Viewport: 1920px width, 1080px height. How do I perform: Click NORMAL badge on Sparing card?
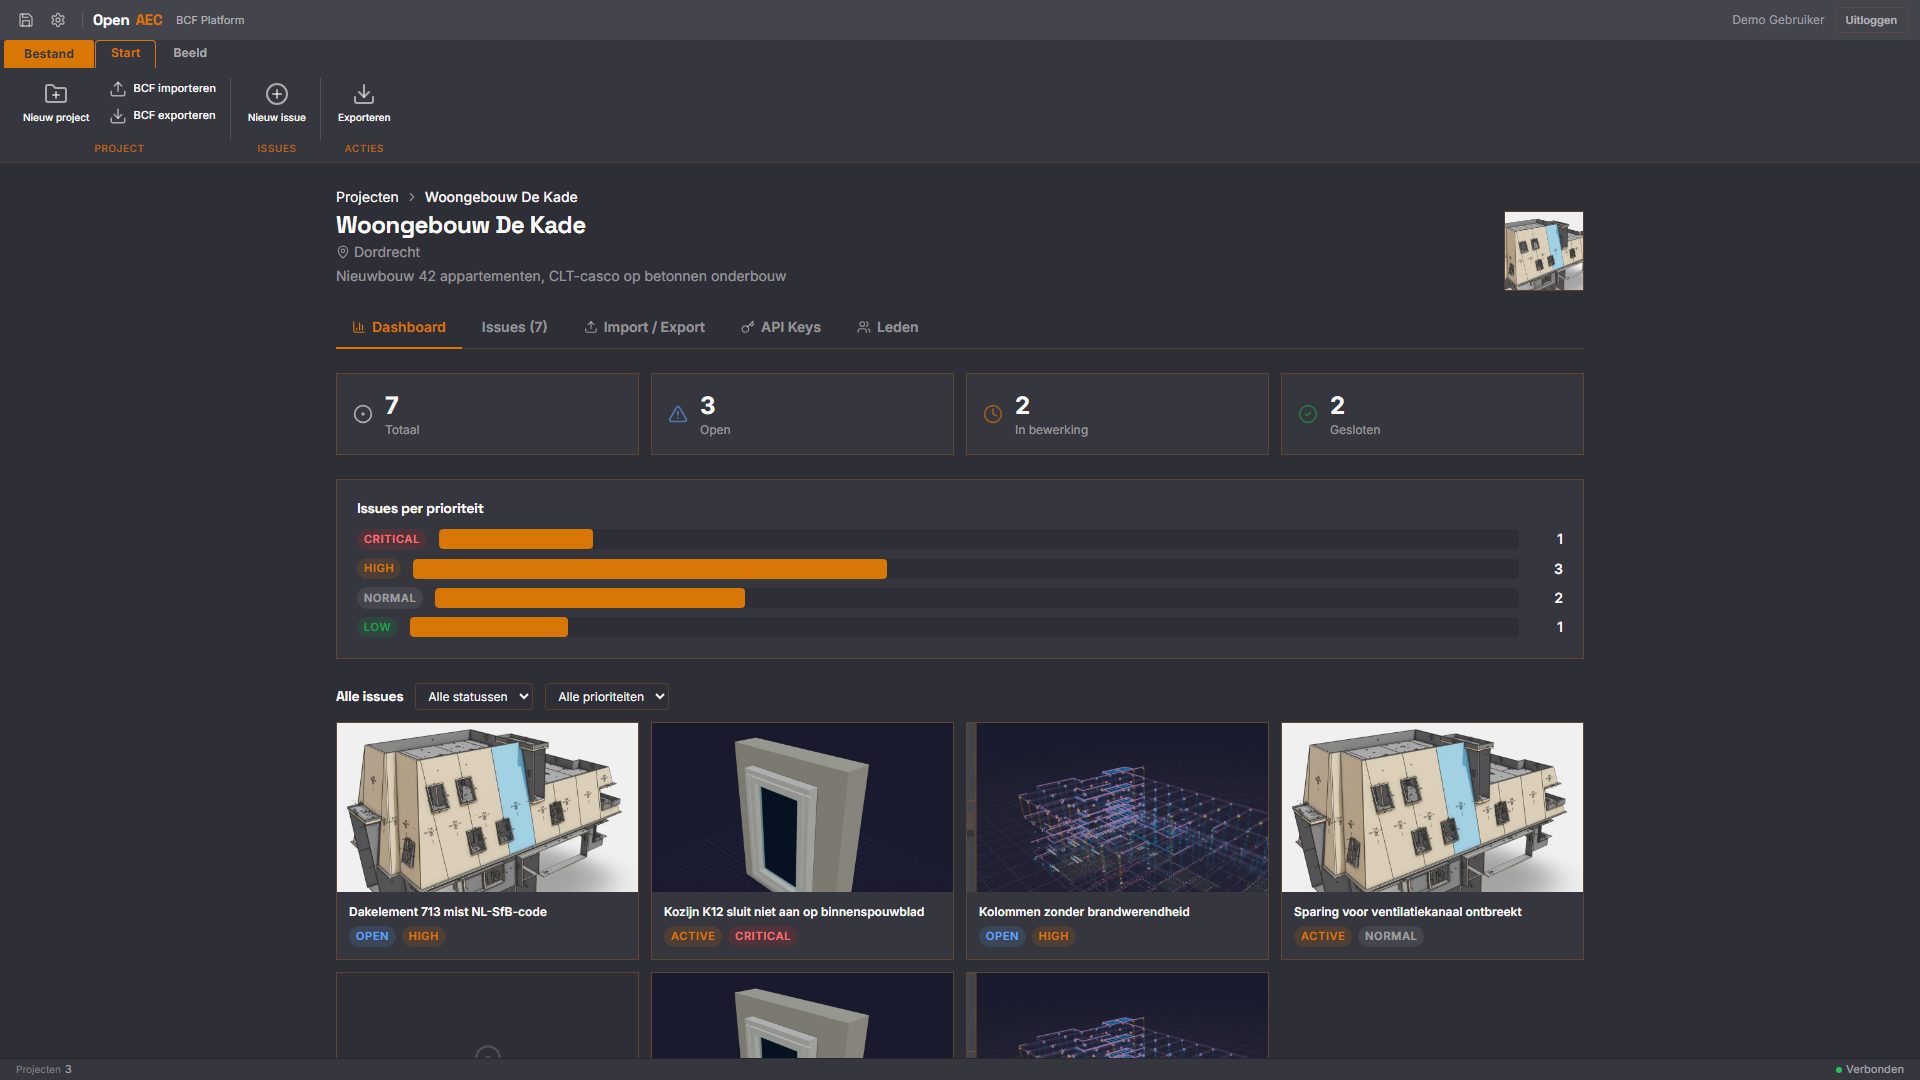1390,937
